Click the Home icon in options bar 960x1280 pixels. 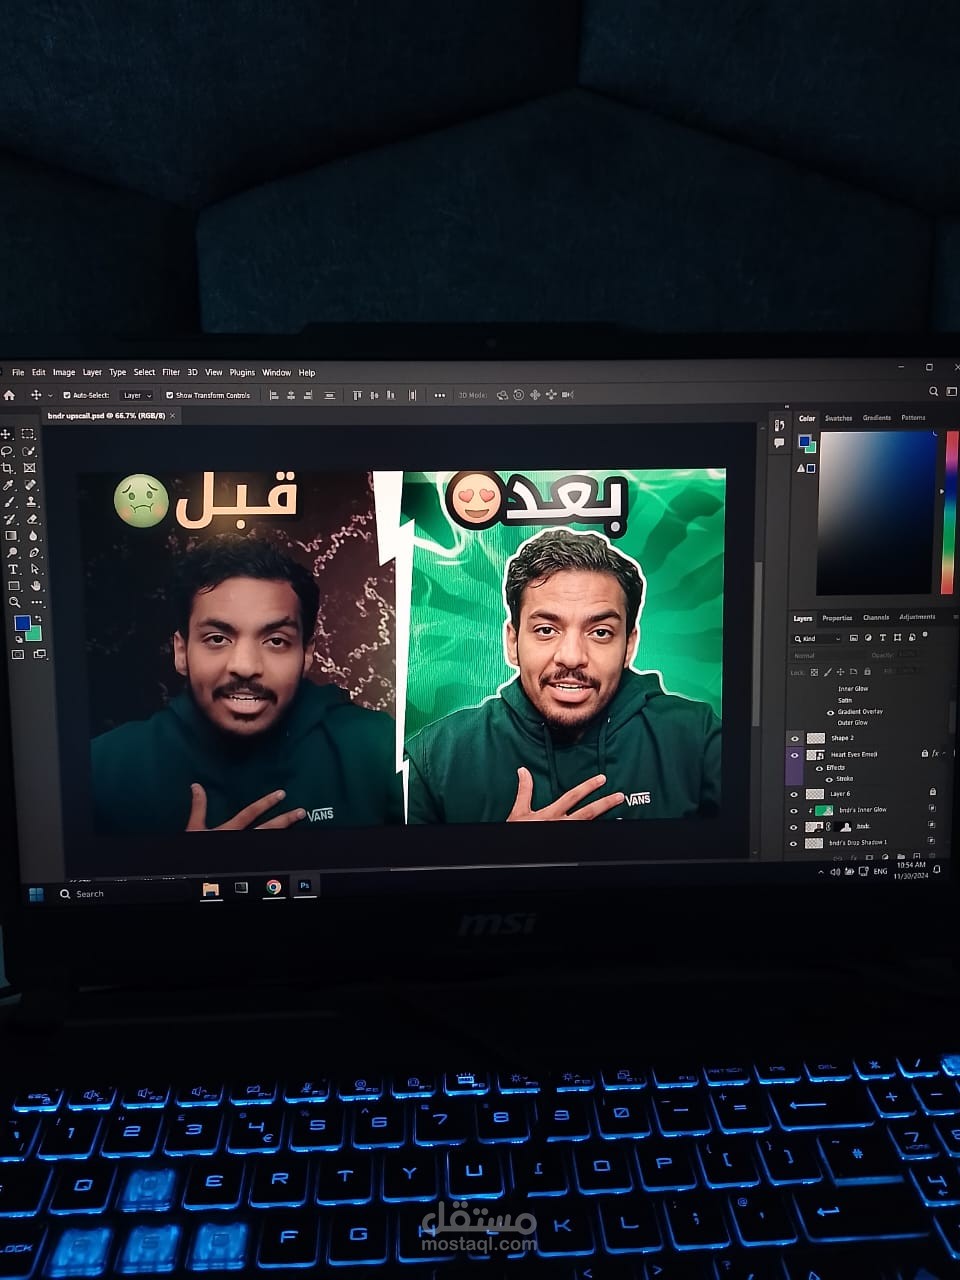(x=9, y=395)
